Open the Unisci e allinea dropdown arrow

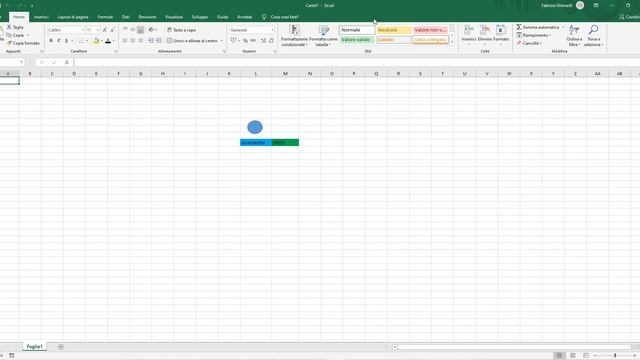tap(222, 41)
